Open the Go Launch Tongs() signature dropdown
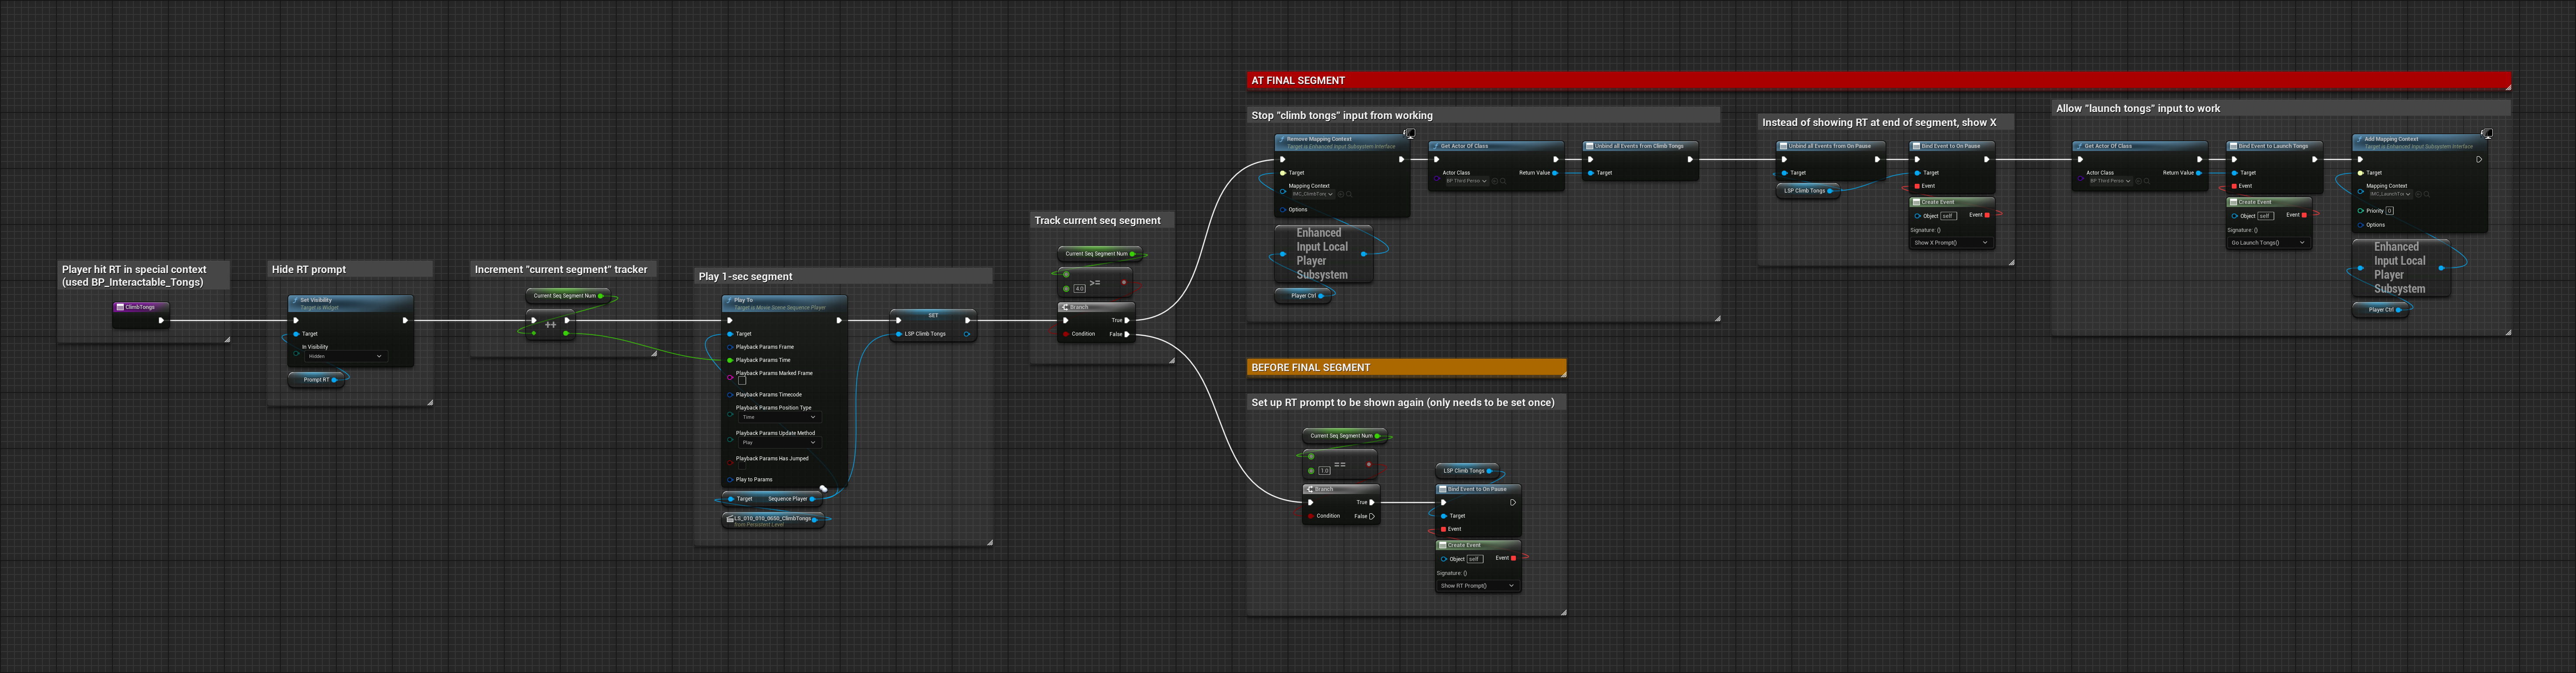Screen dimensions: 2576x673 2268,242
